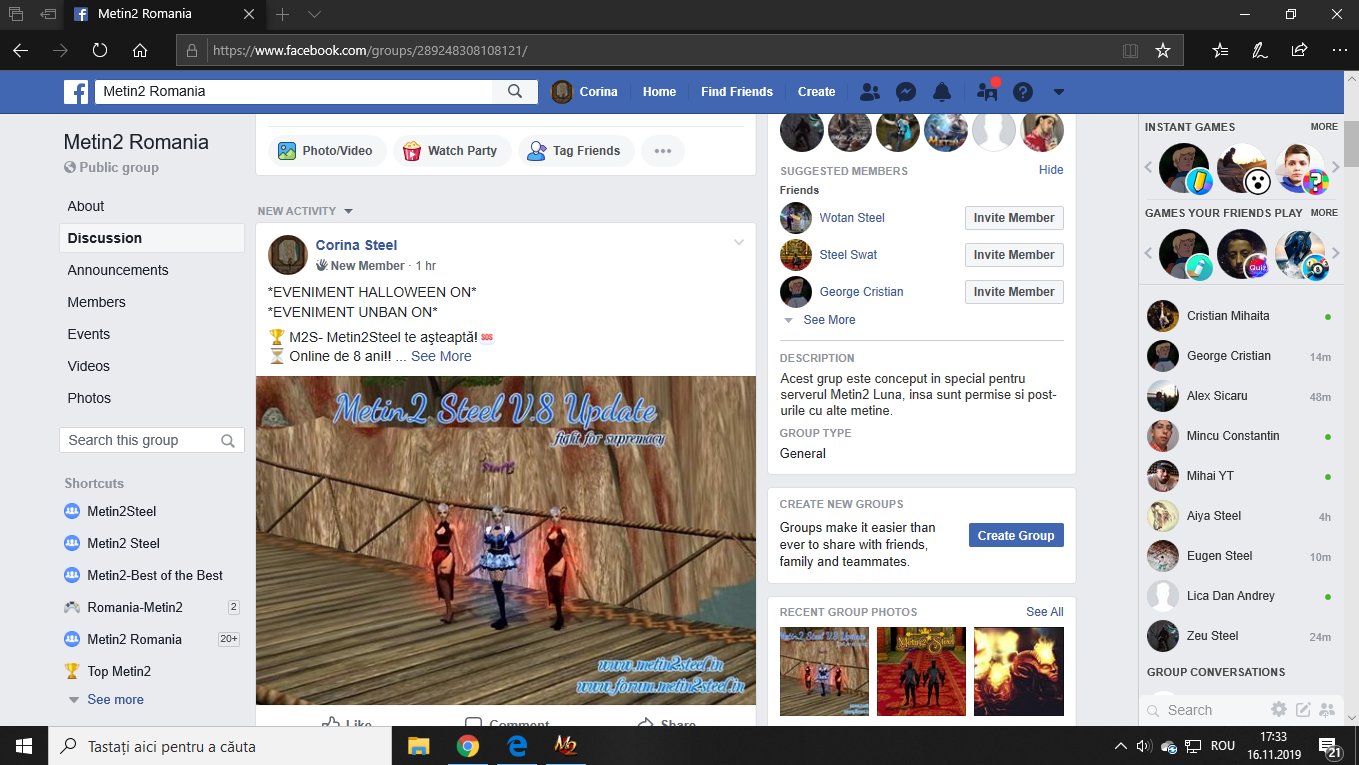The height and width of the screenshot is (765, 1359).
Task: Open Photos section
Action: pos(89,398)
